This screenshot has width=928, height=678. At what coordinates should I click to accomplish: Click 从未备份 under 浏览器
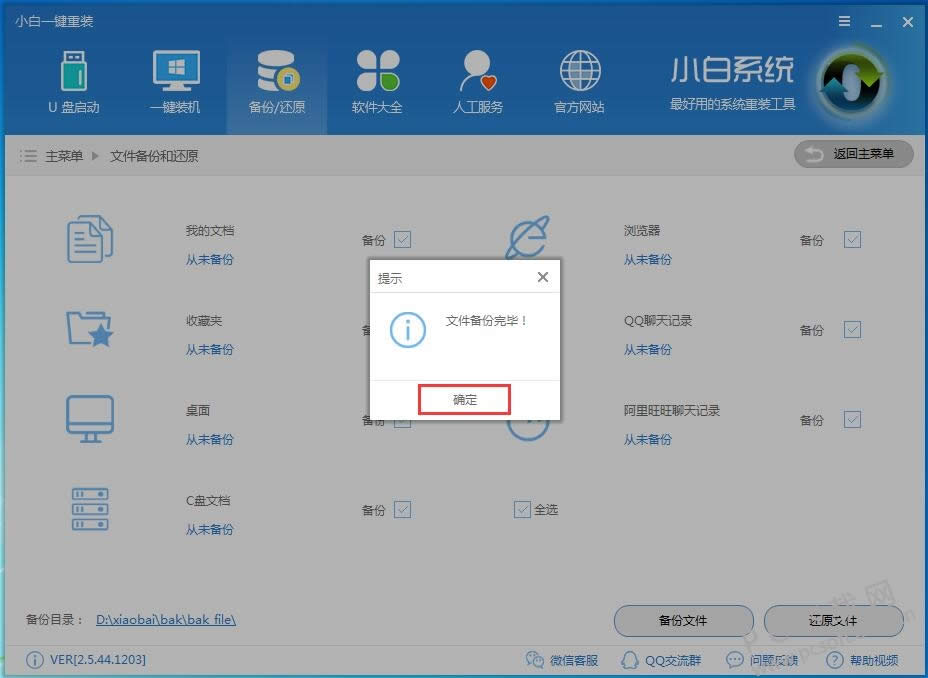pos(647,259)
